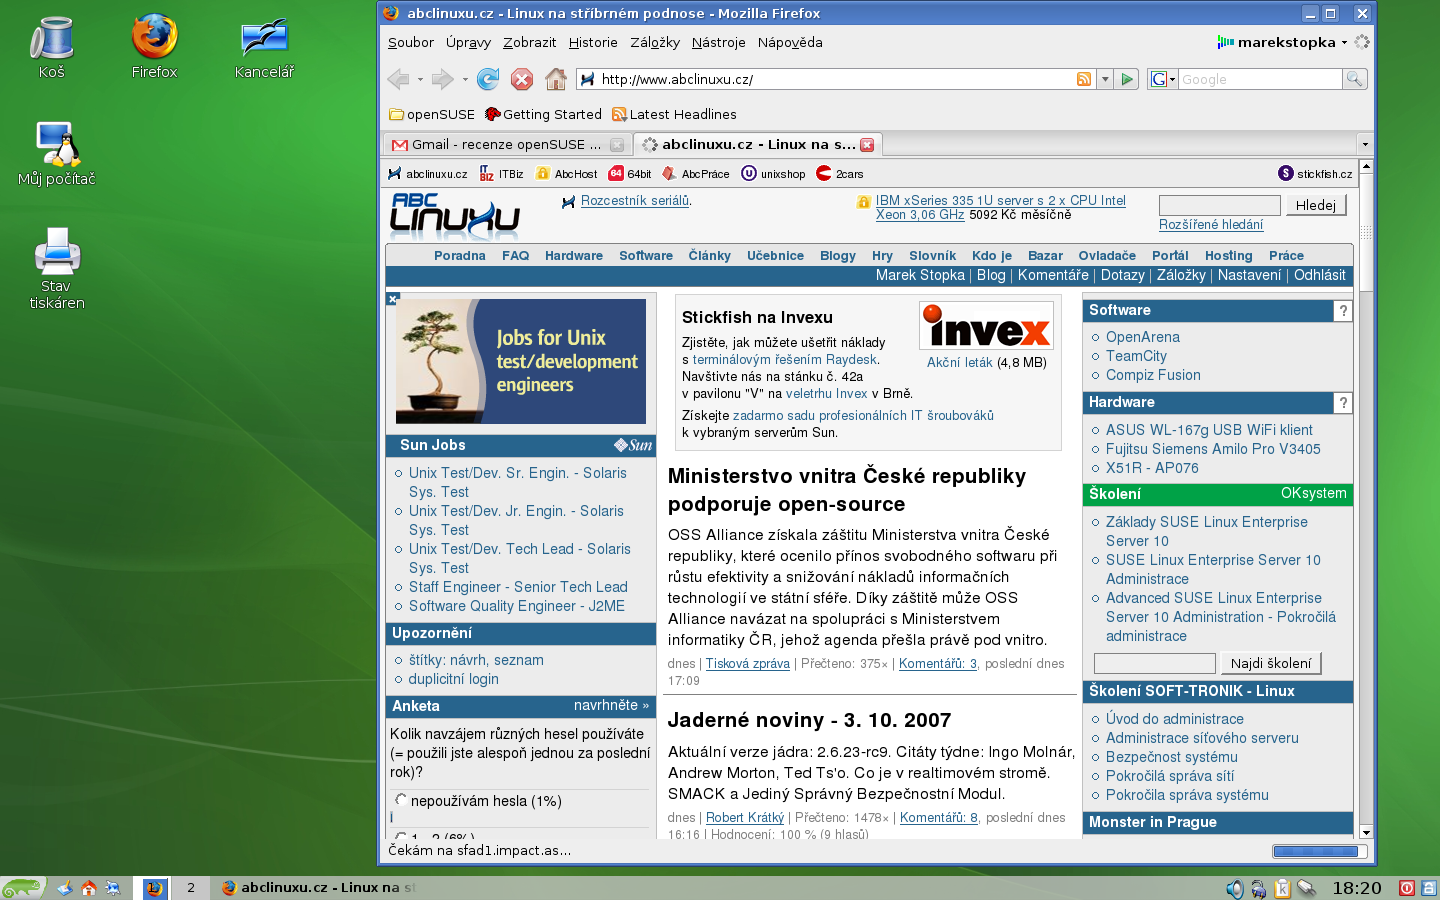Open the Kancelář desktop icon
This screenshot has height=900, width=1440.
(264, 48)
